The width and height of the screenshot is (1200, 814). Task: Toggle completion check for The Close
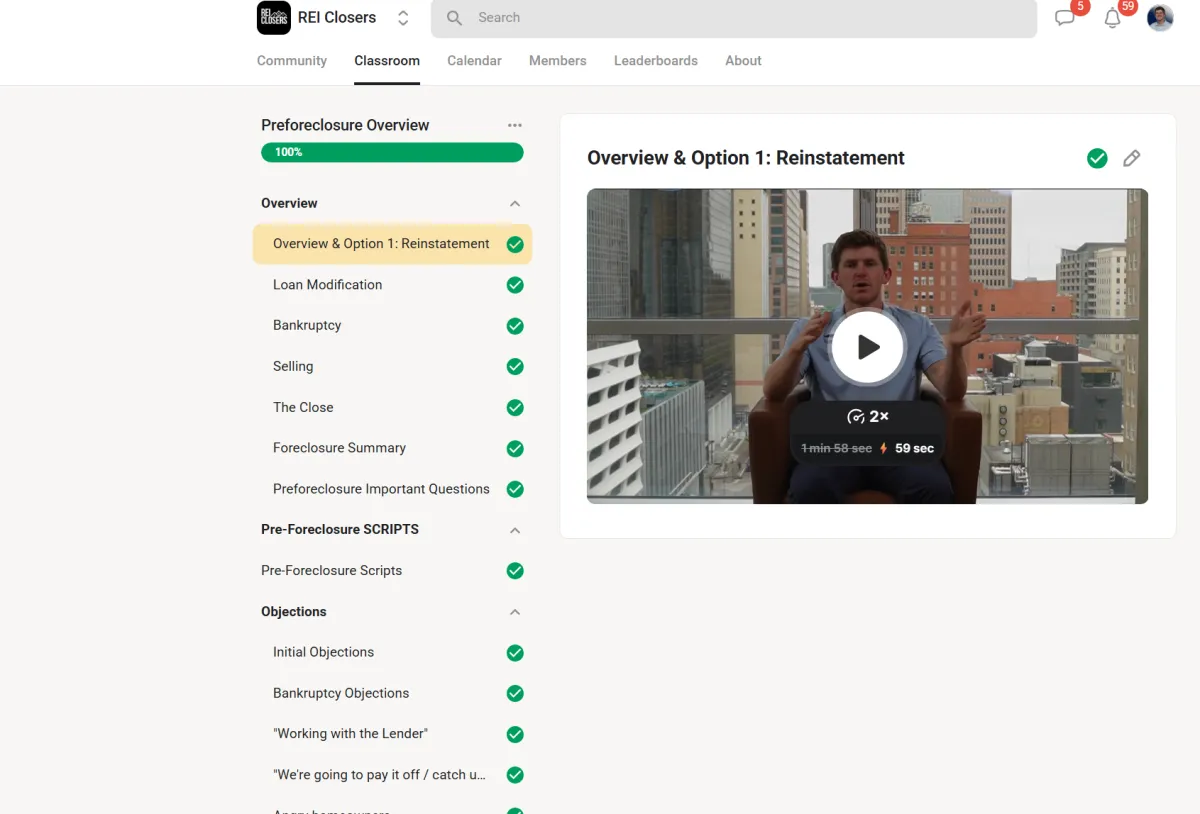[515, 408]
